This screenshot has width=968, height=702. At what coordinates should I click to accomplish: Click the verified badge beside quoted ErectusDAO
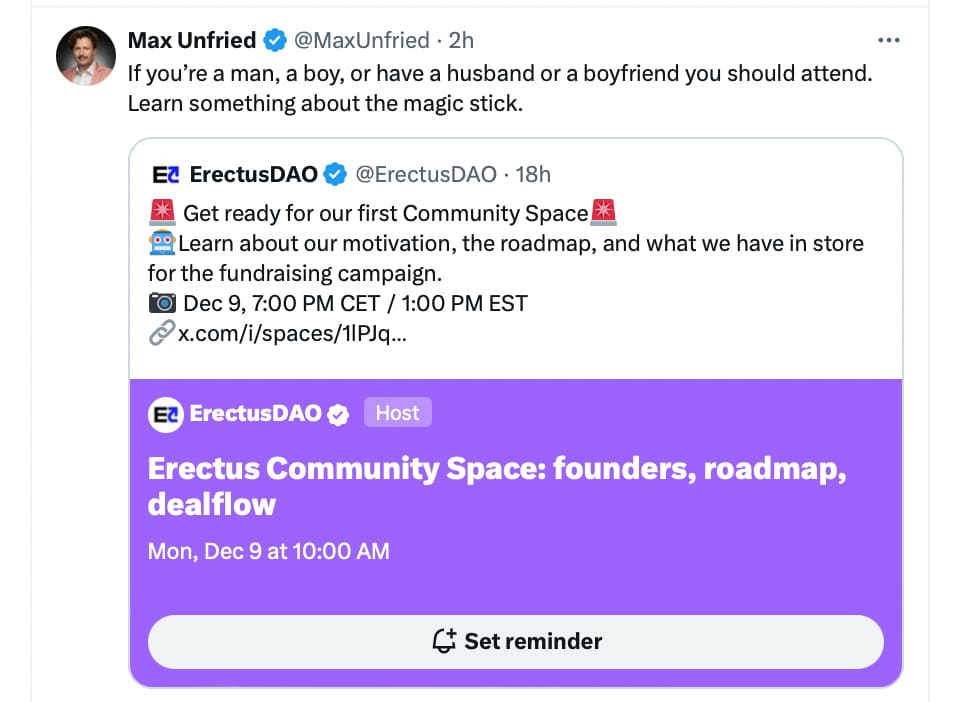coord(335,175)
